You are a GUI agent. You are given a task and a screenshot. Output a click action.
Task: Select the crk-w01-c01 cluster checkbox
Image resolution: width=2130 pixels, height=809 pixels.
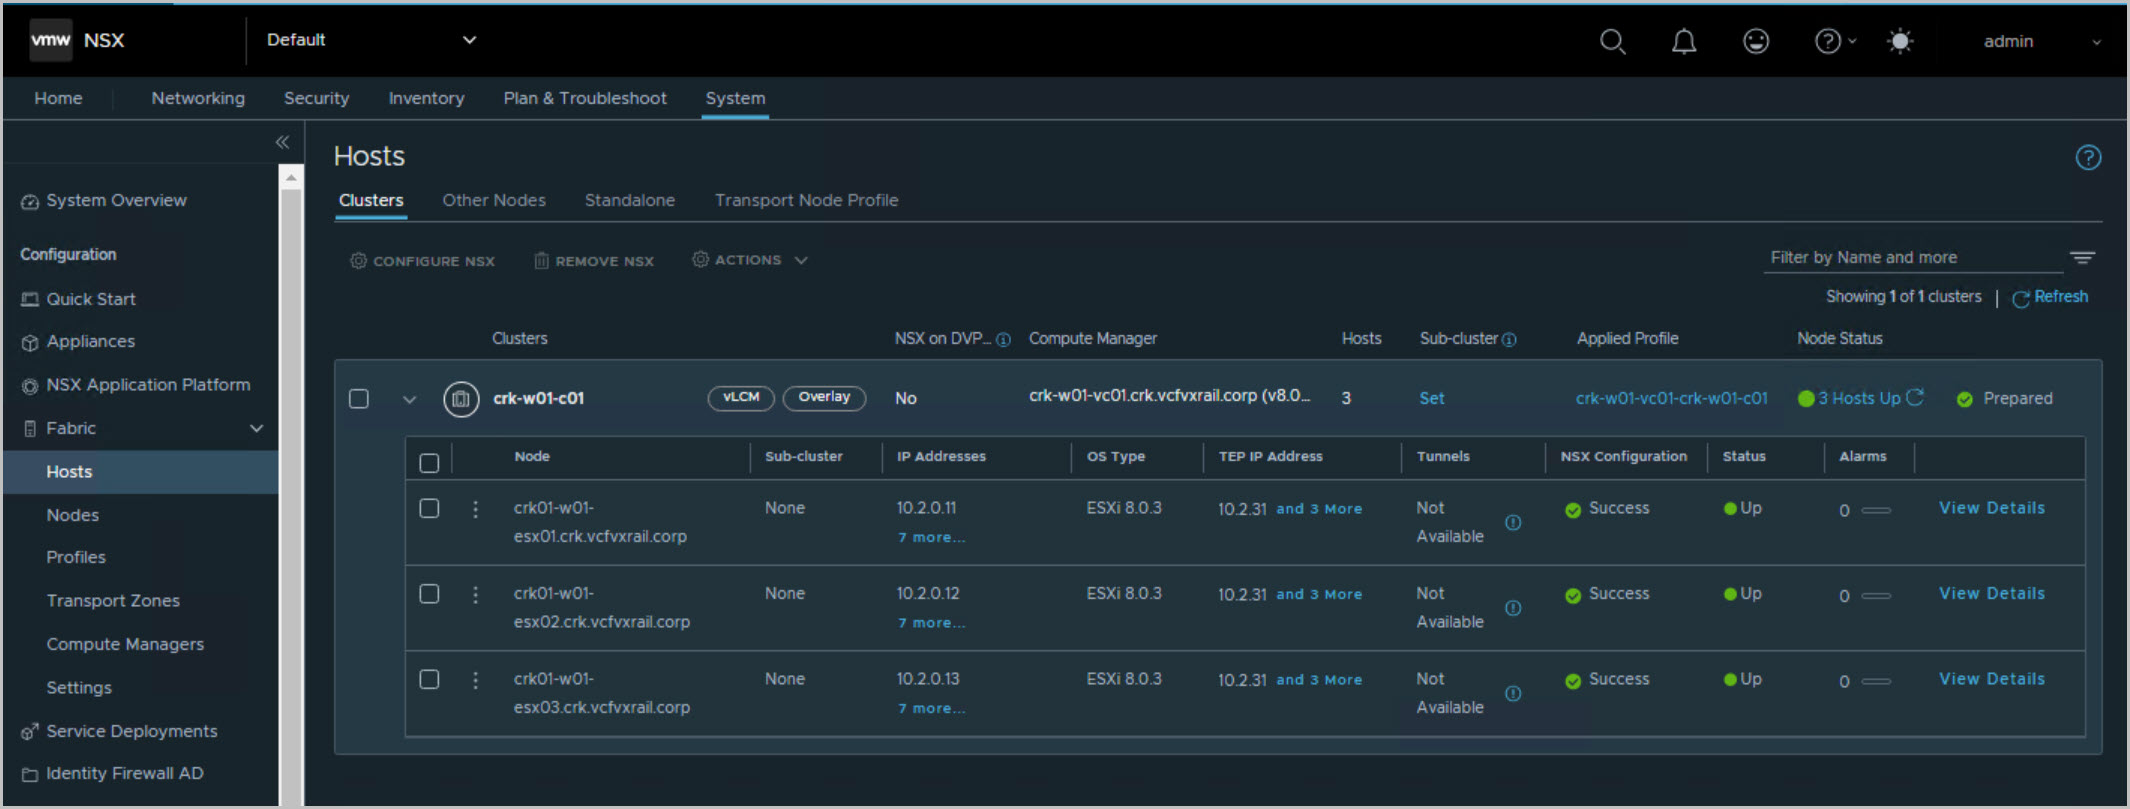tap(359, 399)
